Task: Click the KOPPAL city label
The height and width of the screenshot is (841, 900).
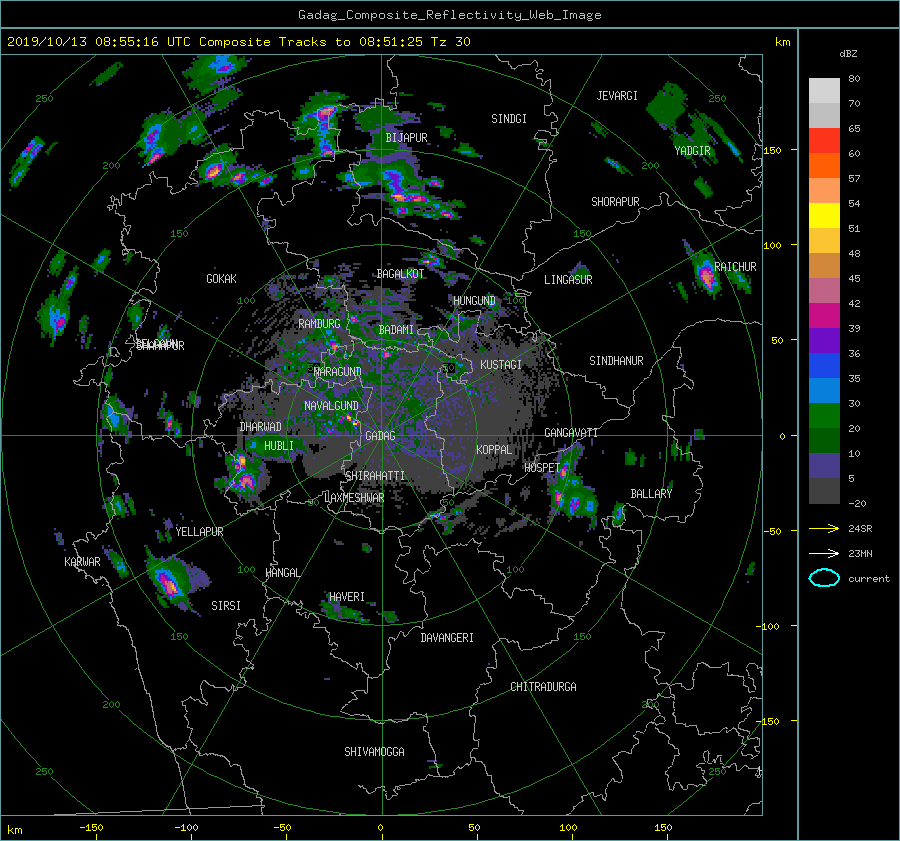Action: pyautogui.click(x=494, y=450)
